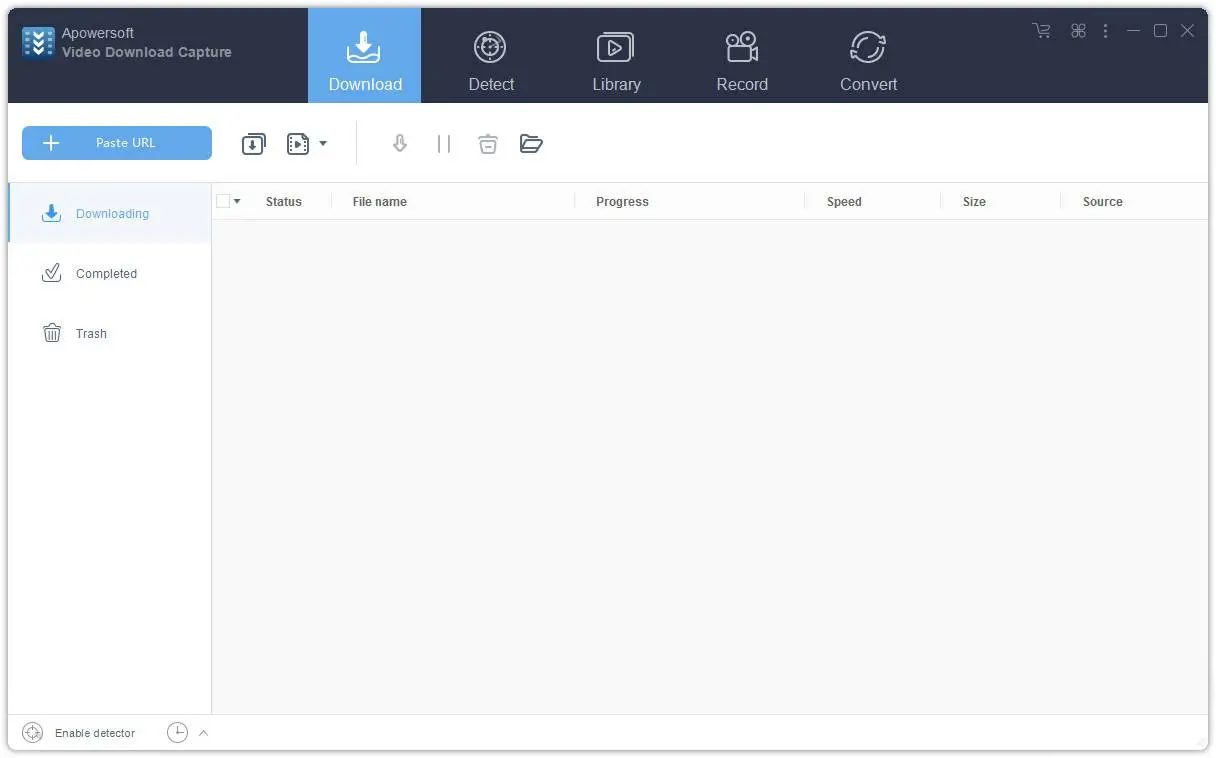Pause downloads with the pause icon

(x=444, y=143)
